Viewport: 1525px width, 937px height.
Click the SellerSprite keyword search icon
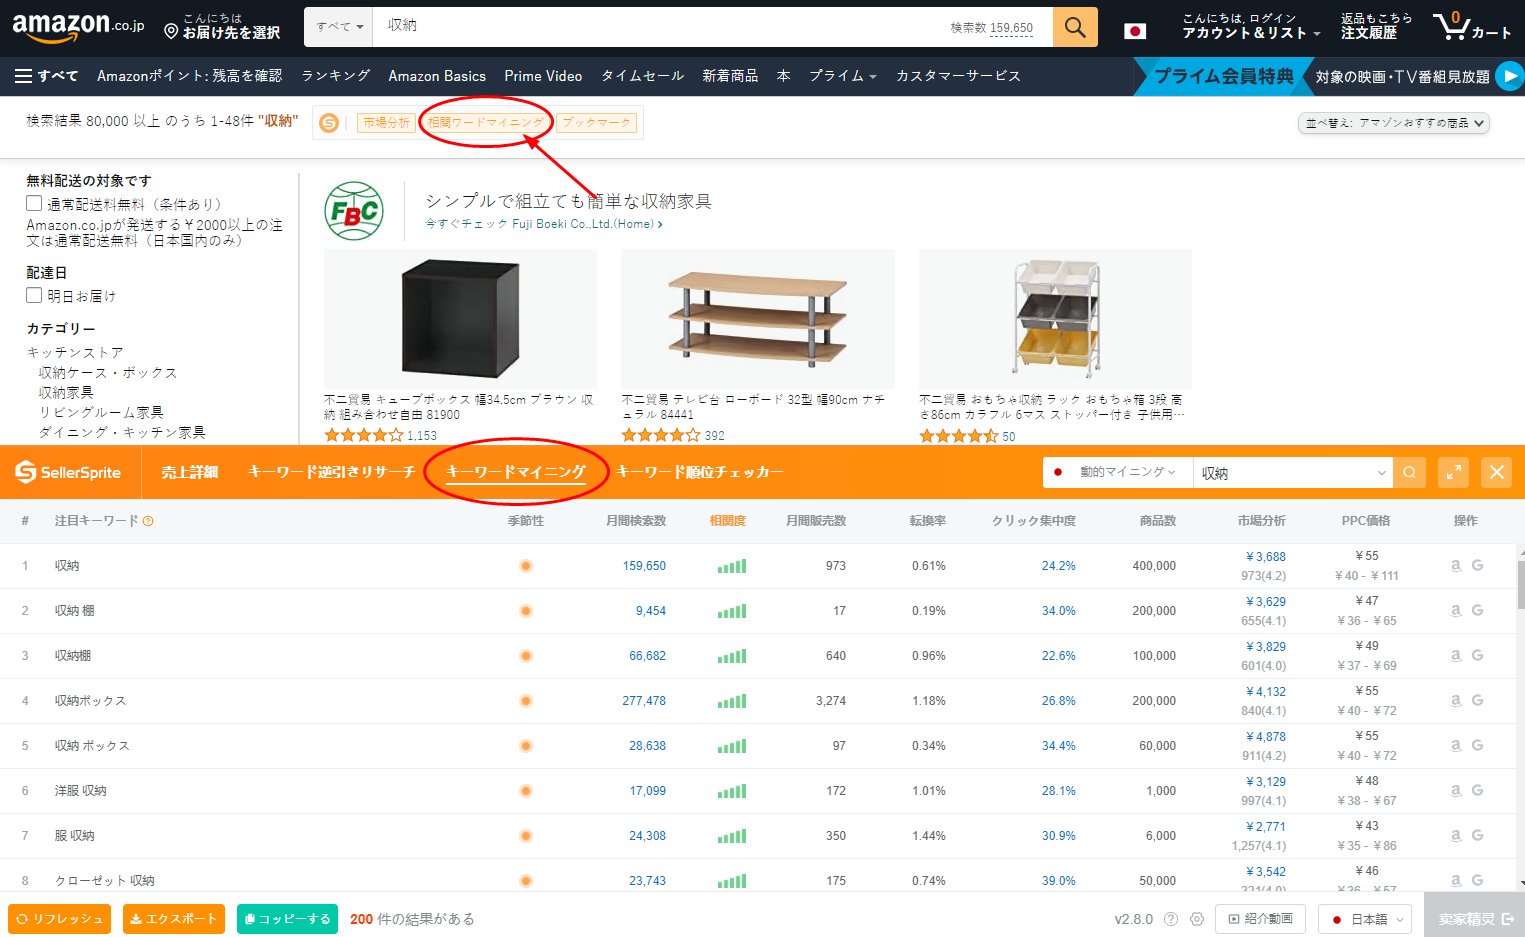coord(1410,473)
